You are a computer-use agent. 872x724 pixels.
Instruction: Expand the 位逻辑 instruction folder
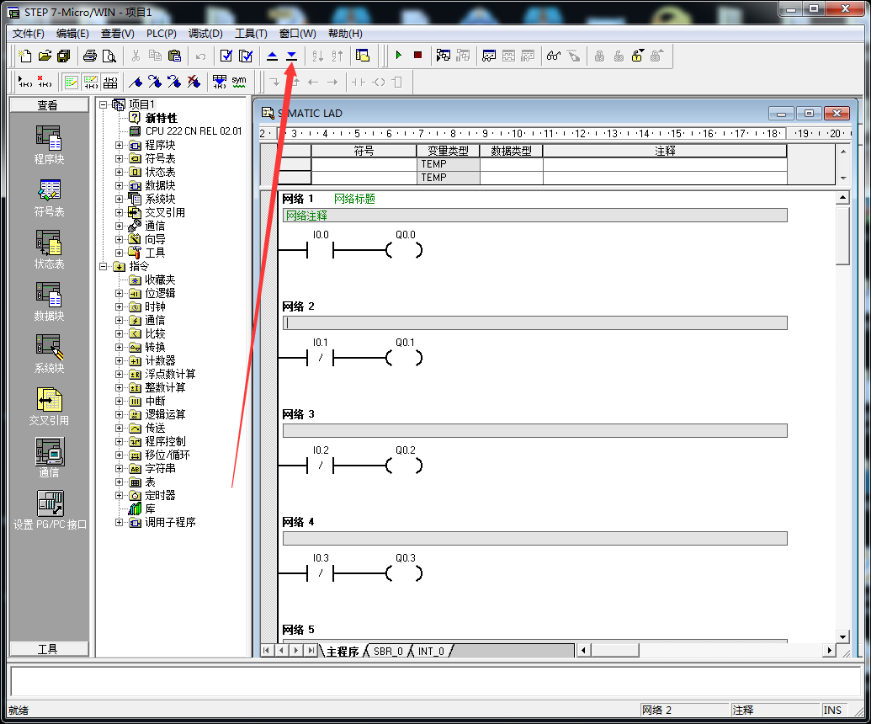coord(119,293)
